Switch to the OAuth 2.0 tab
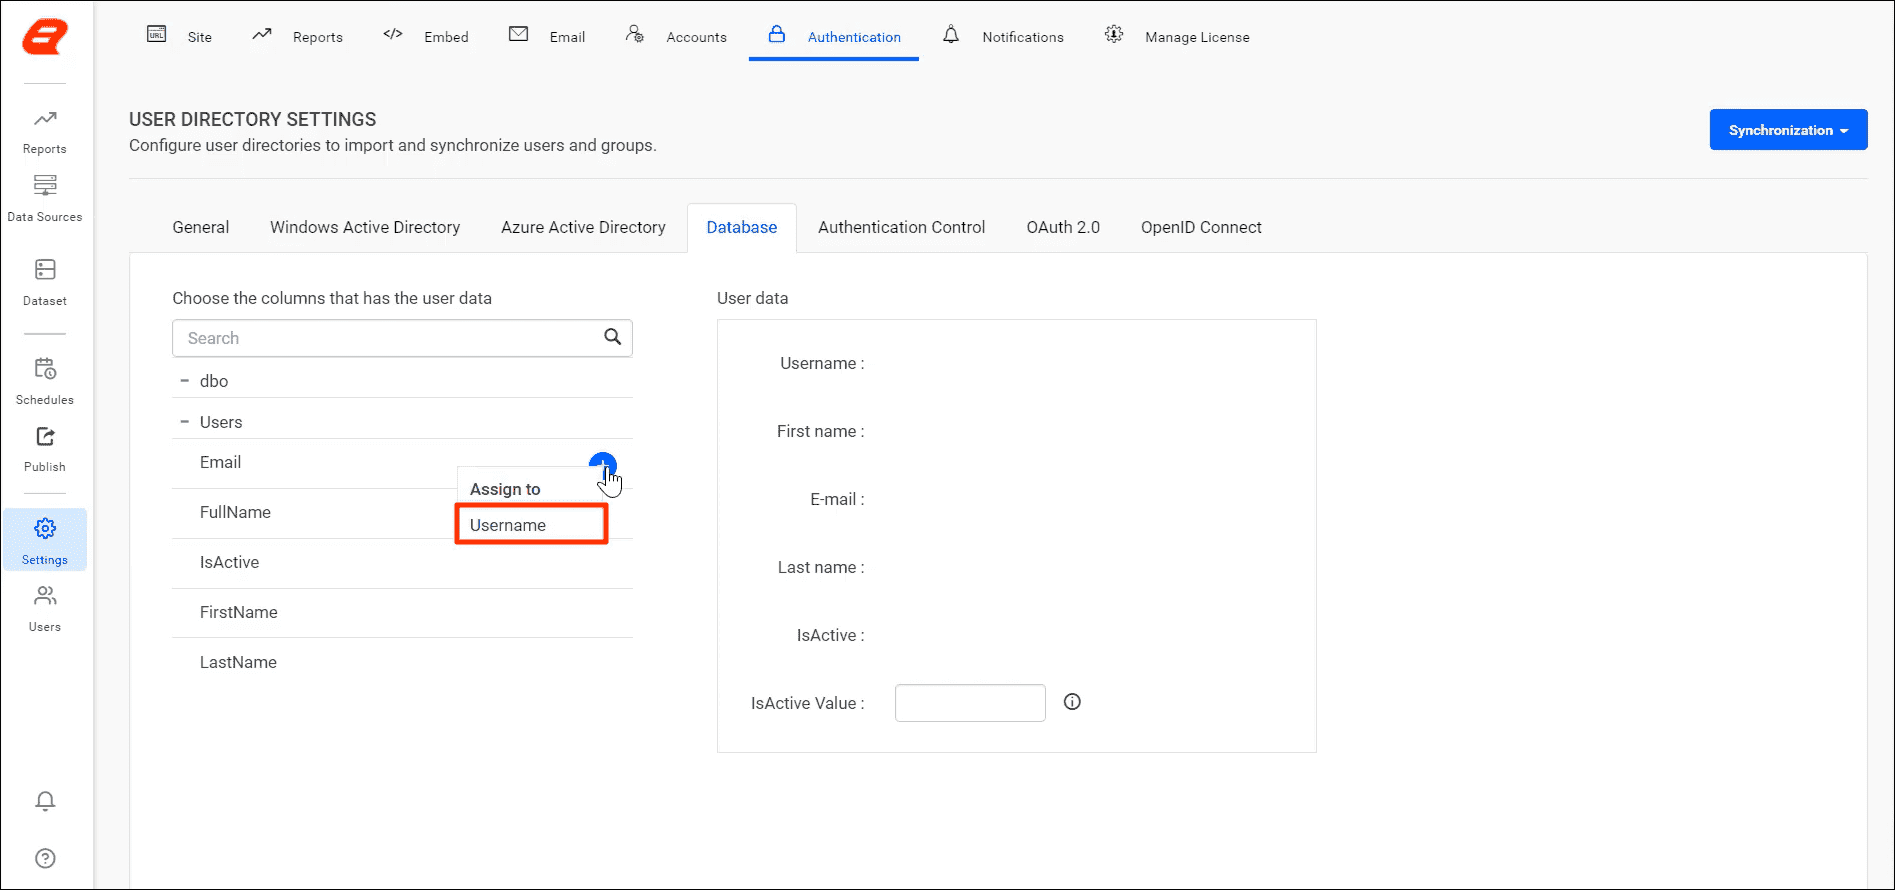 click(x=1063, y=227)
